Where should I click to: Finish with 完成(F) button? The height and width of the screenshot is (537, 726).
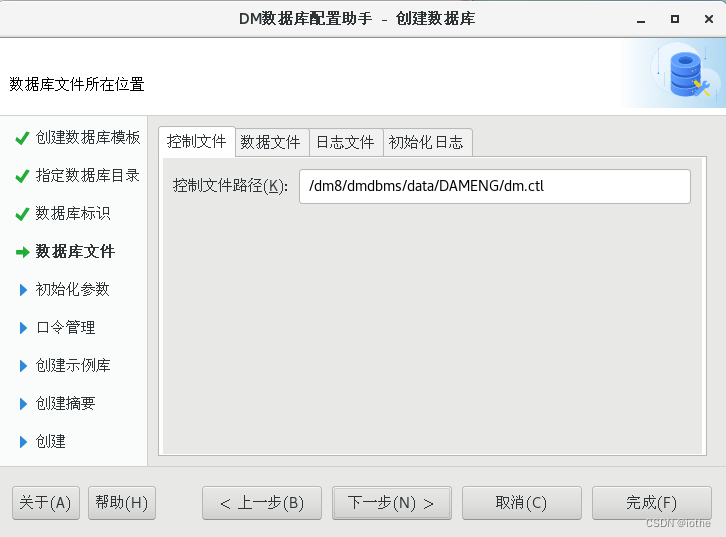[652, 503]
